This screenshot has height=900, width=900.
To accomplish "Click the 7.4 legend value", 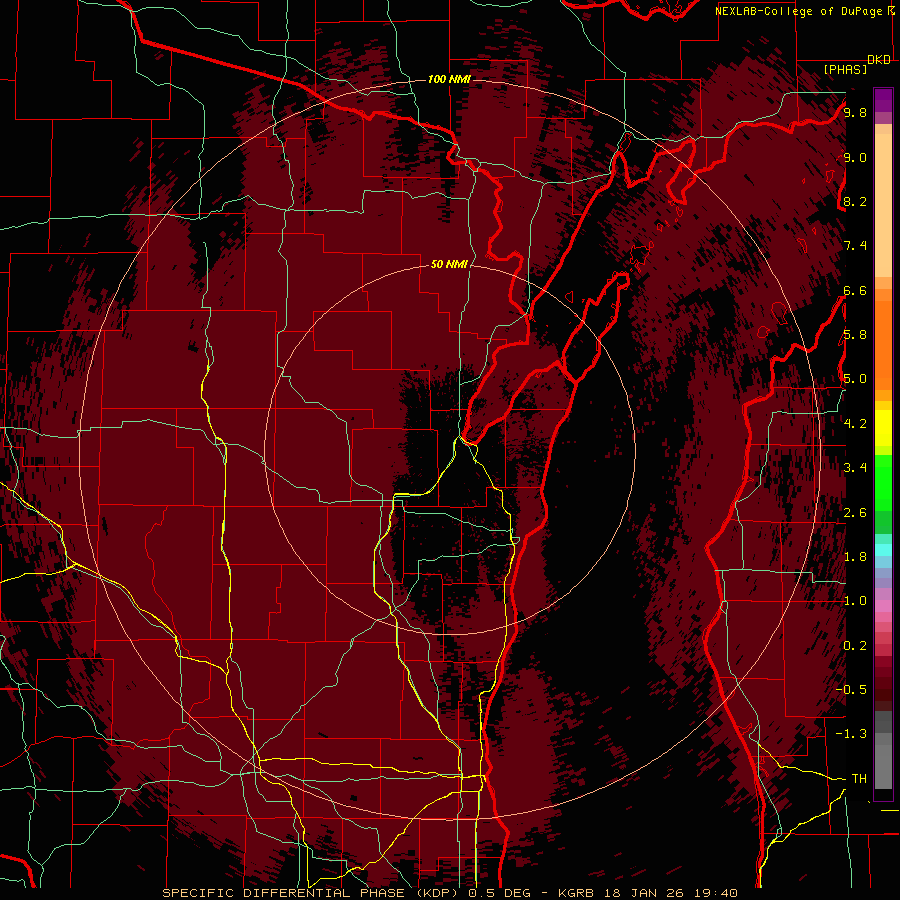I will tap(855, 246).
